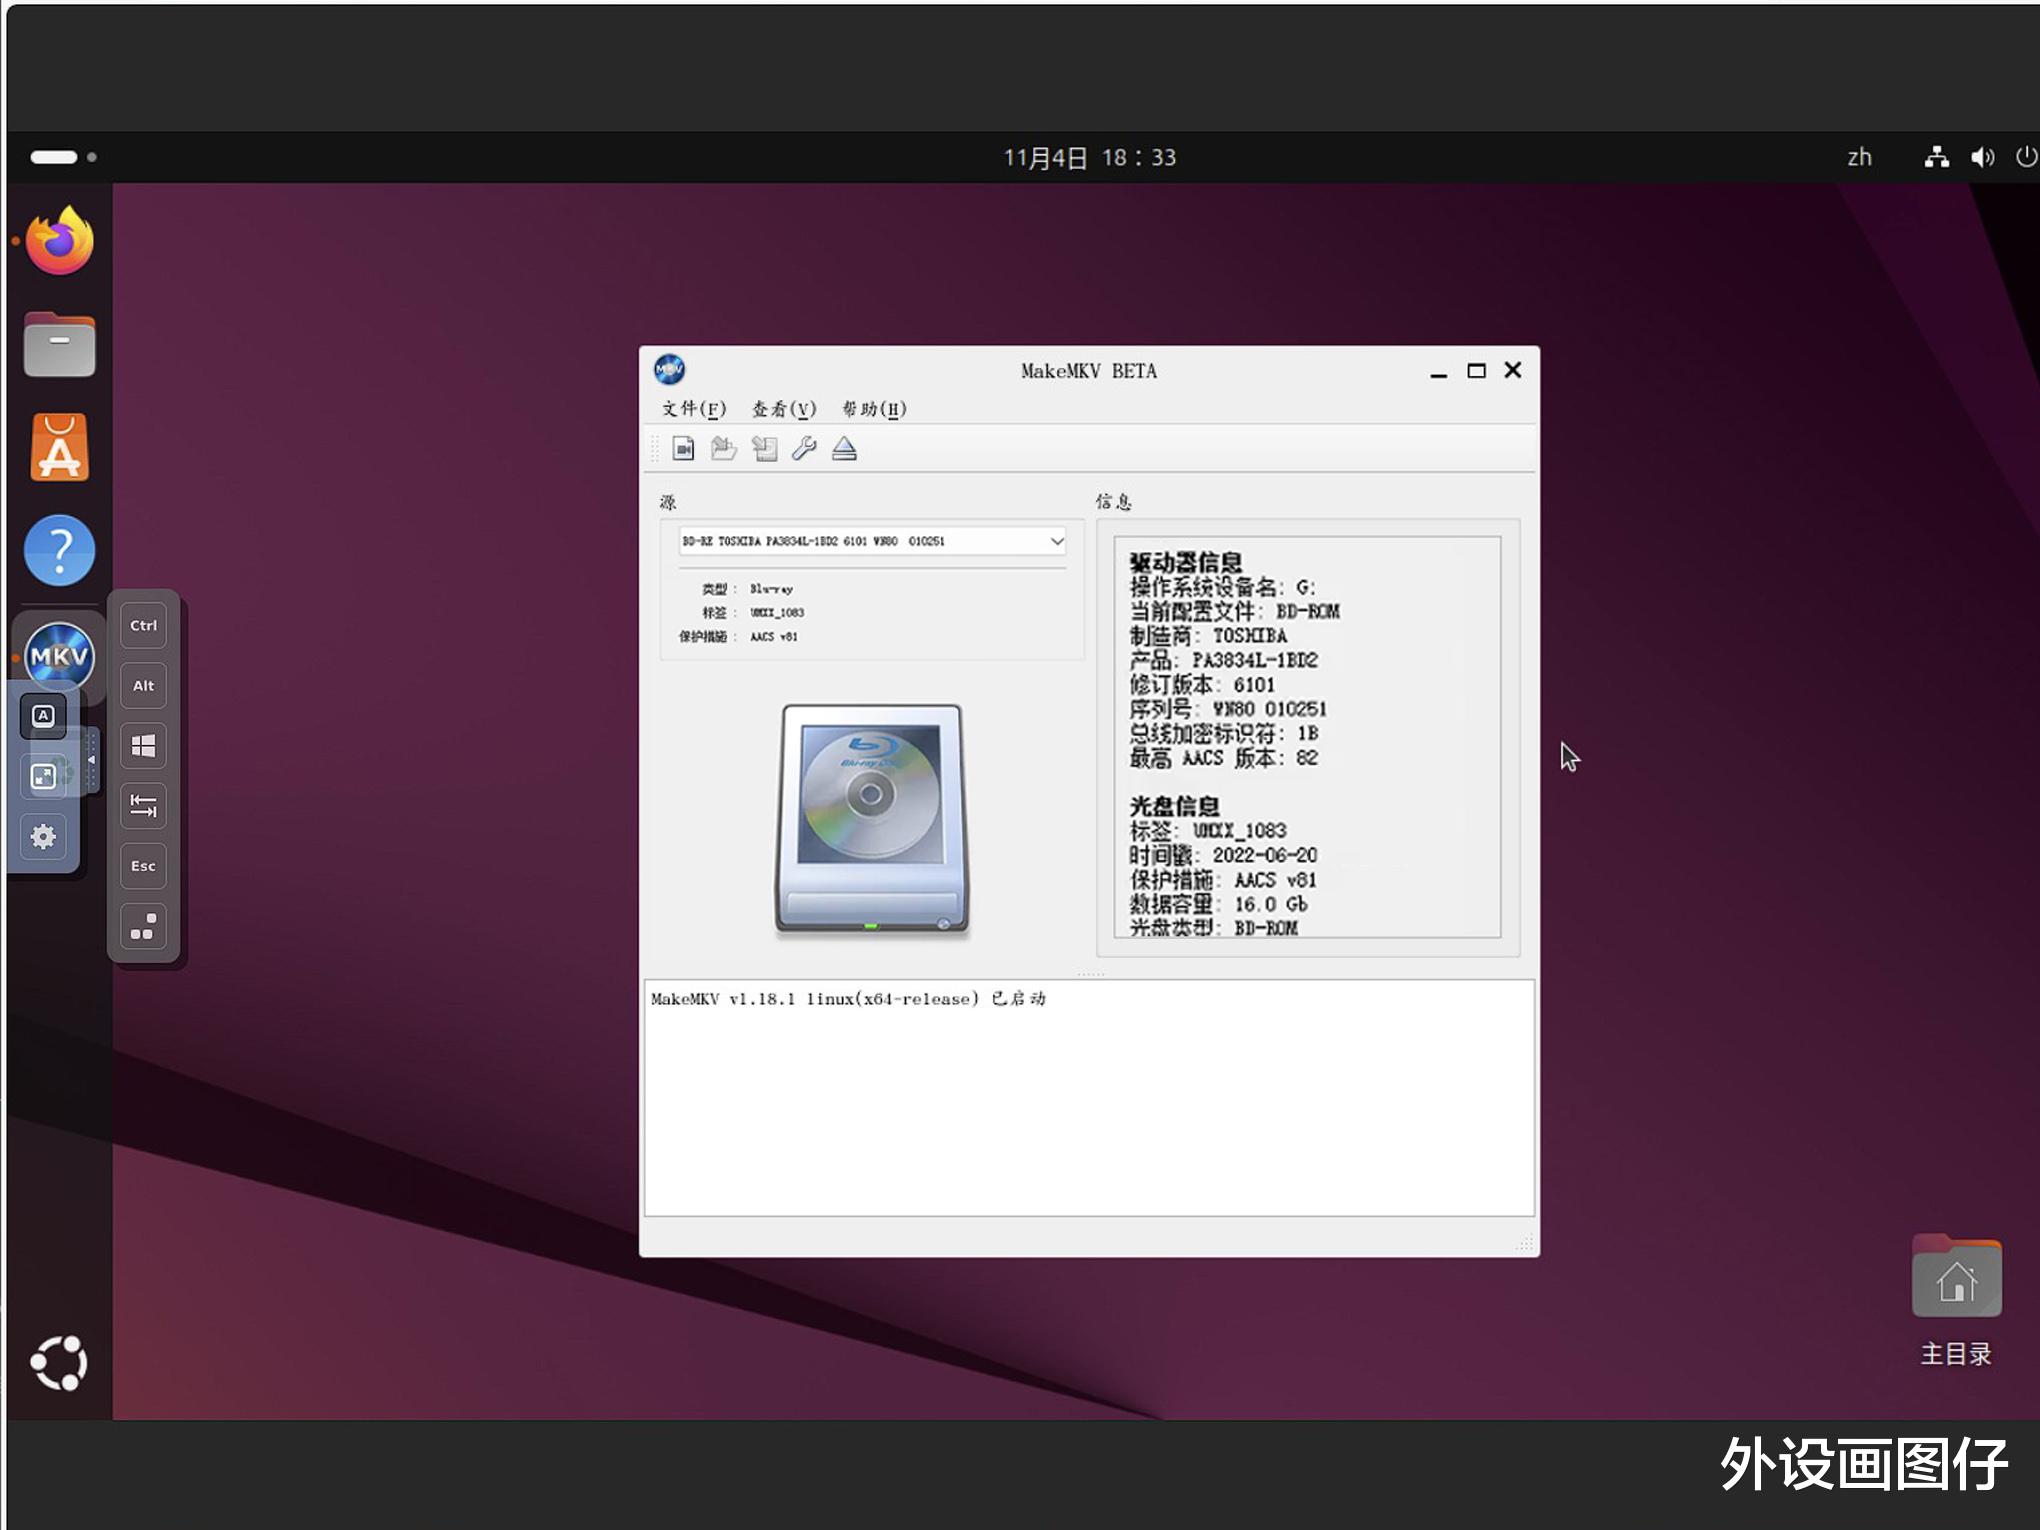The image size is (2040, 1530).
Task: Collapse the side keyboard panel arrow
Action: [x=91, y=760]
